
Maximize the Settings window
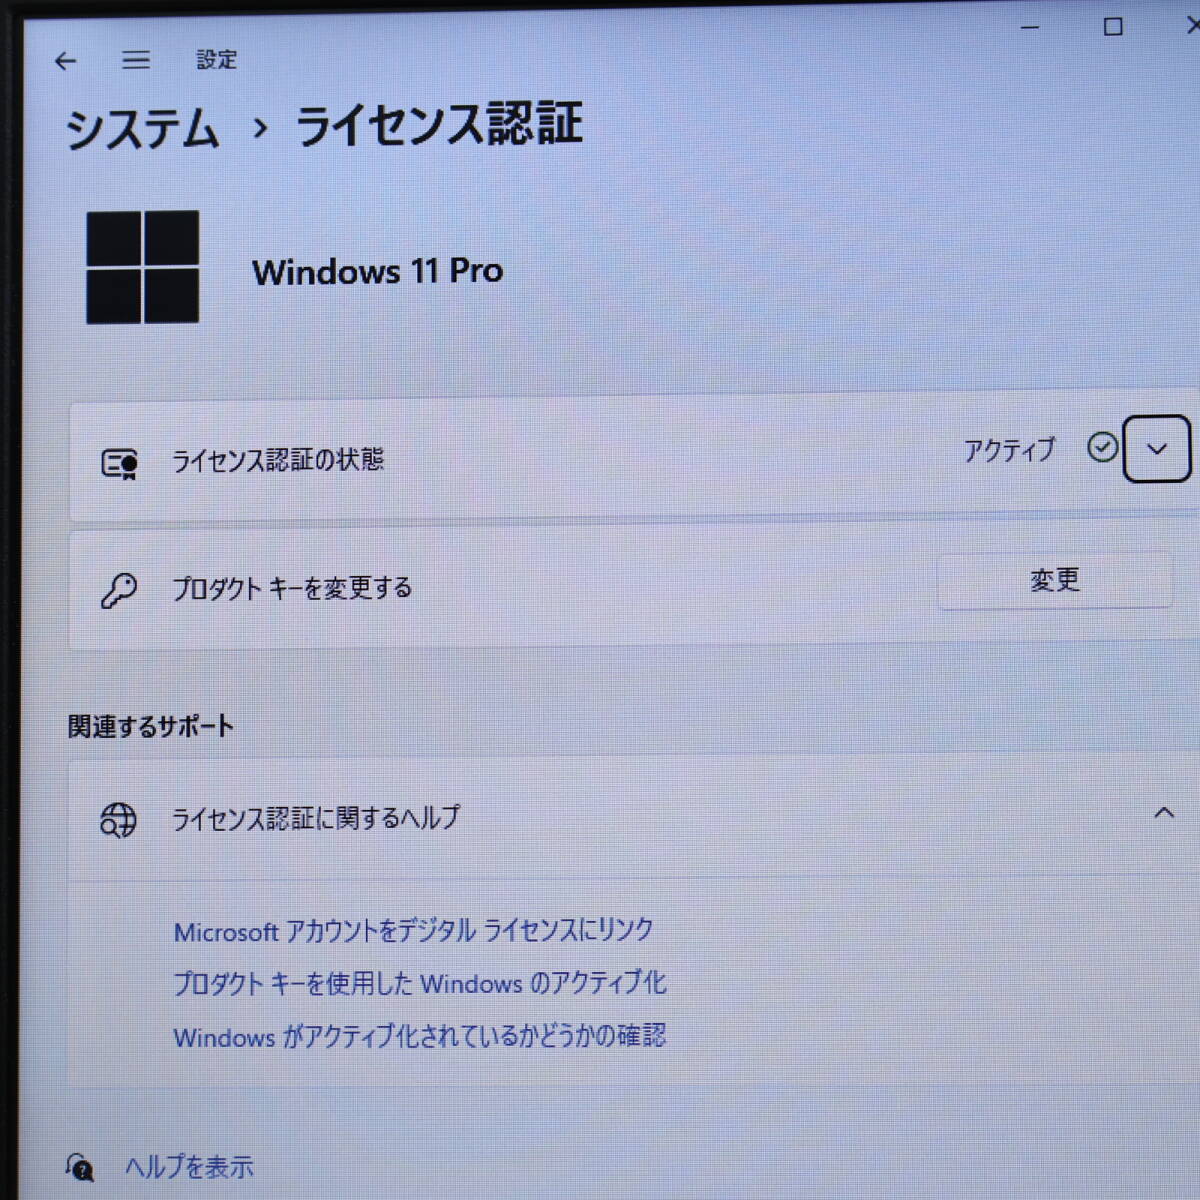[x=1113, y=27]
